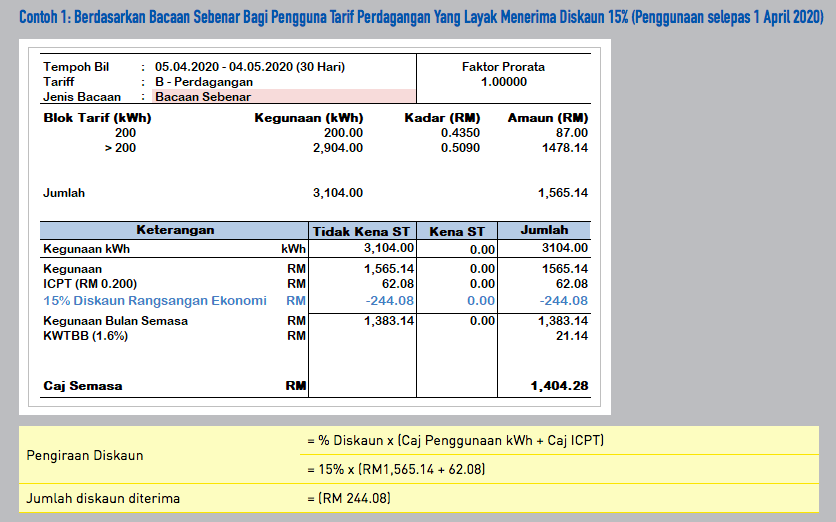Select the 2,904.00 usage value
The height and width of the screenshot is (522, 836).
pyautogui.click(x=338, y=148)
